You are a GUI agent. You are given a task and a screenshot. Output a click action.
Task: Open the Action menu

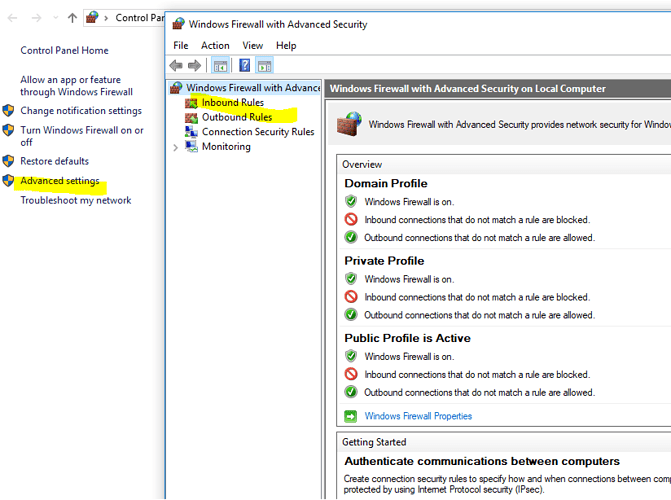(x=215, y=45)
